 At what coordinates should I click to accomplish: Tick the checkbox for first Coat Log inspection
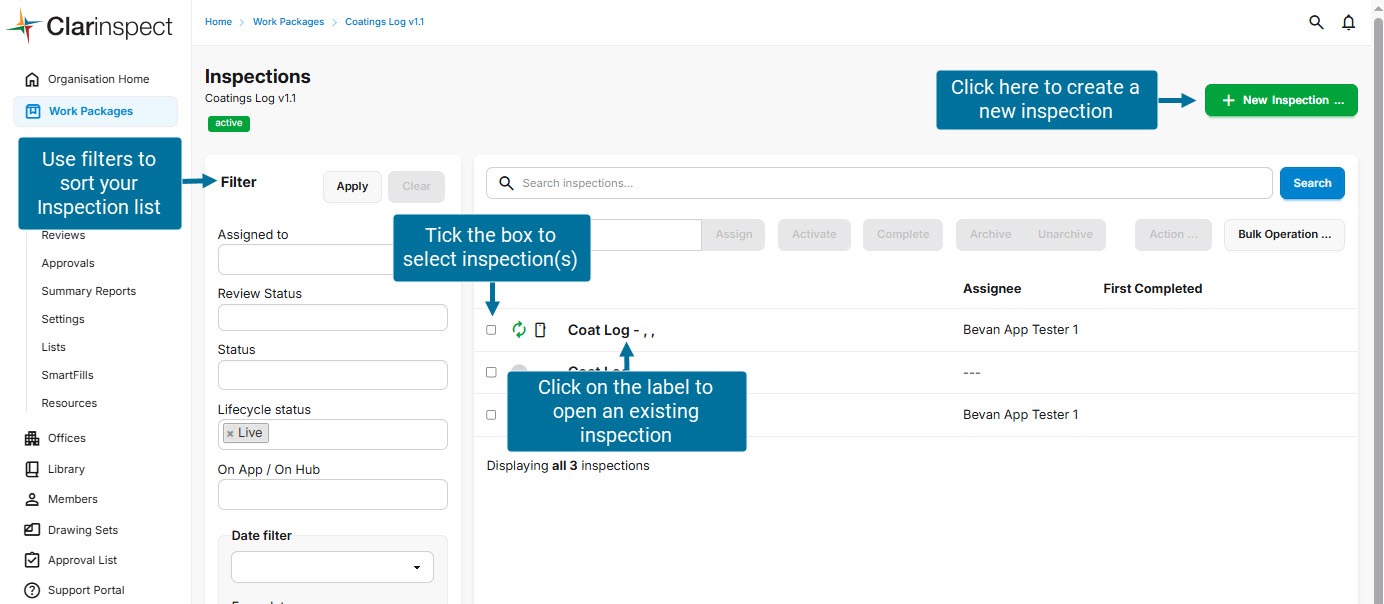pyautogui.click(x=491, y=330)
